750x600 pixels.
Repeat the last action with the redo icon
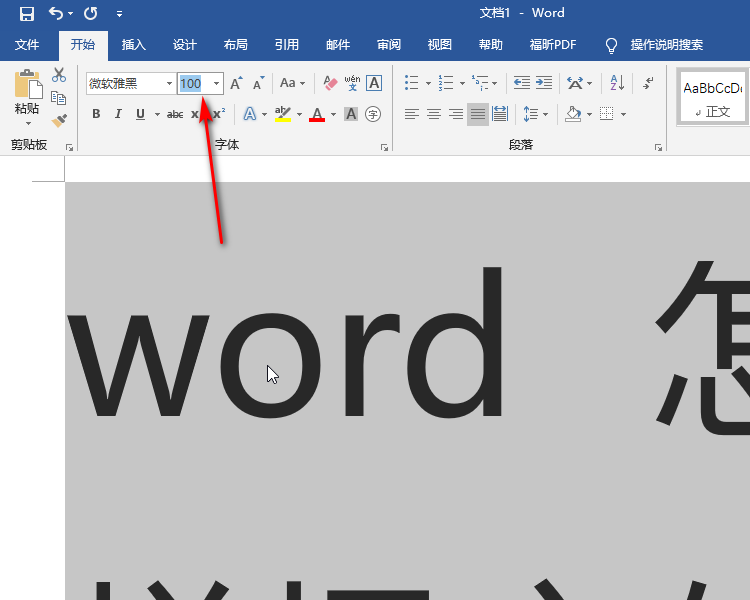[x=90, y=13]
